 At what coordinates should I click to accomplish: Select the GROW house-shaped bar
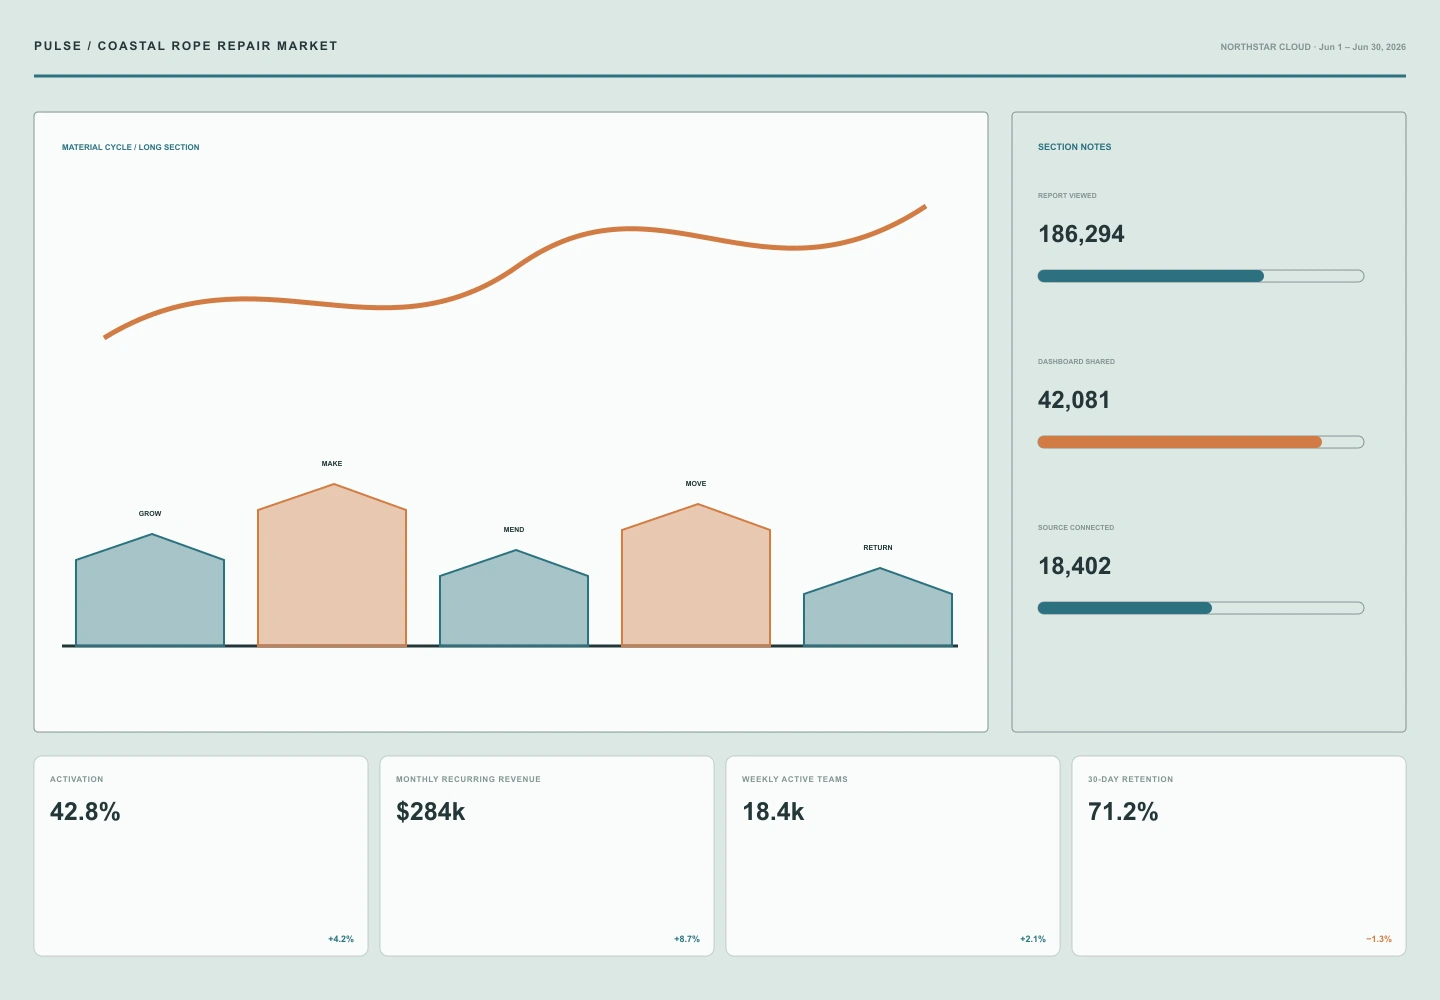point(150,590)
